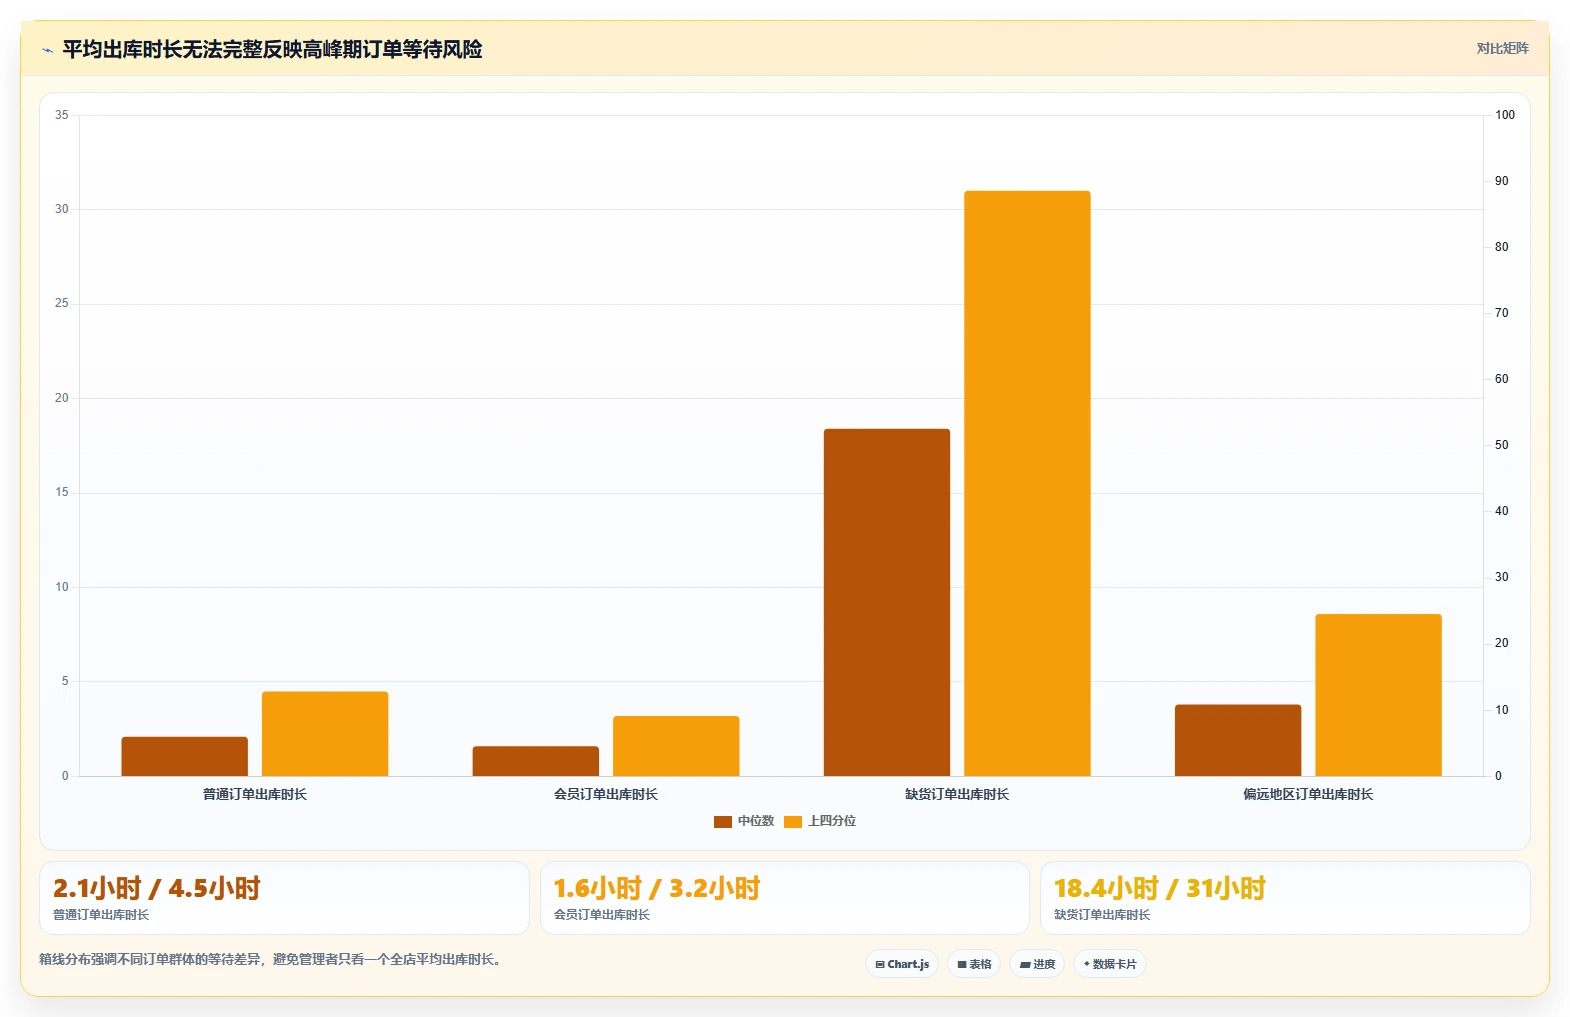Viewport: 1570px width, 1017px height.
Task: Select the median bar for 缺货订单出库时长
Action: (x=887, y=602)
